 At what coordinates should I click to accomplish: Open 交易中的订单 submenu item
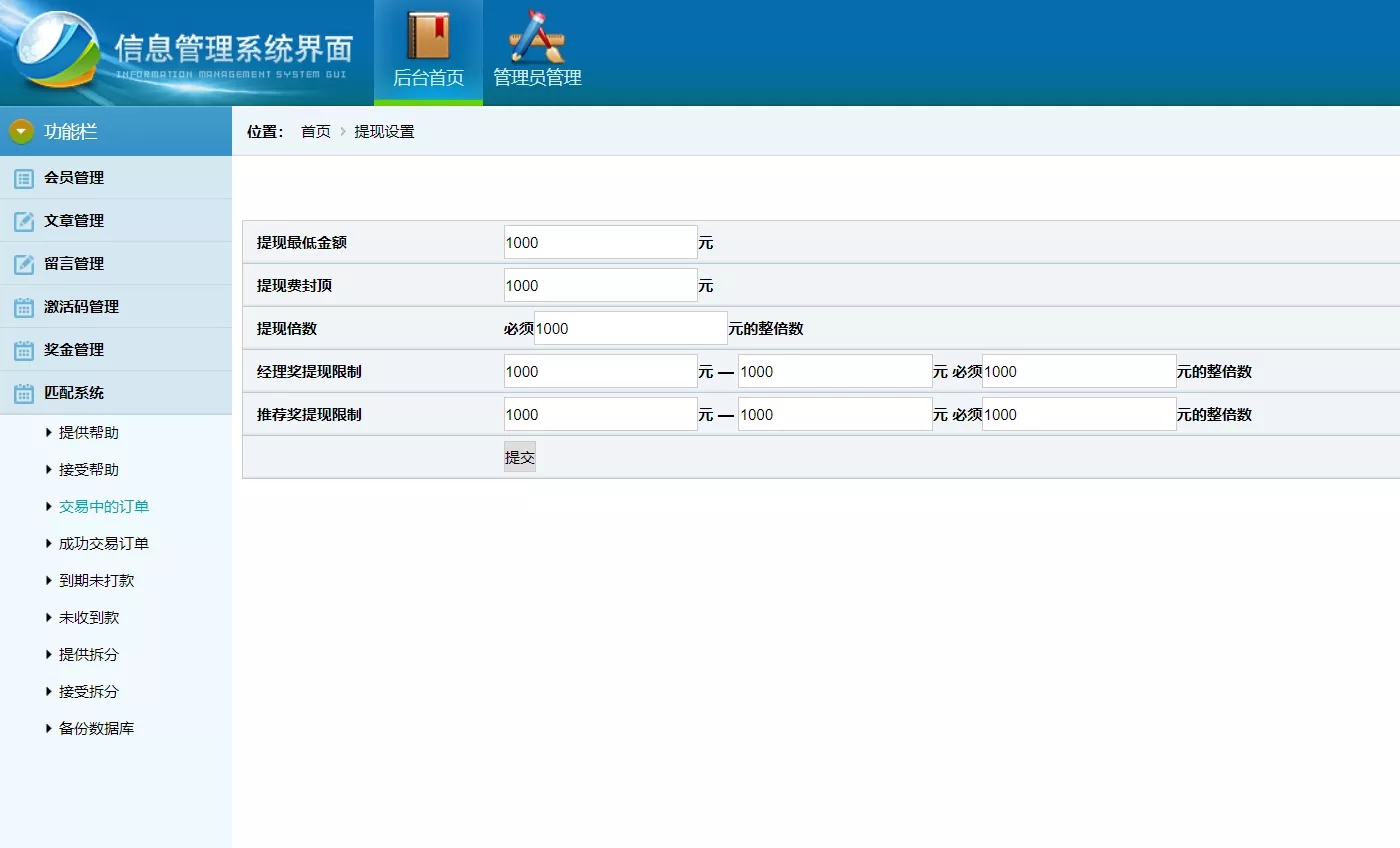click(103, 507)
